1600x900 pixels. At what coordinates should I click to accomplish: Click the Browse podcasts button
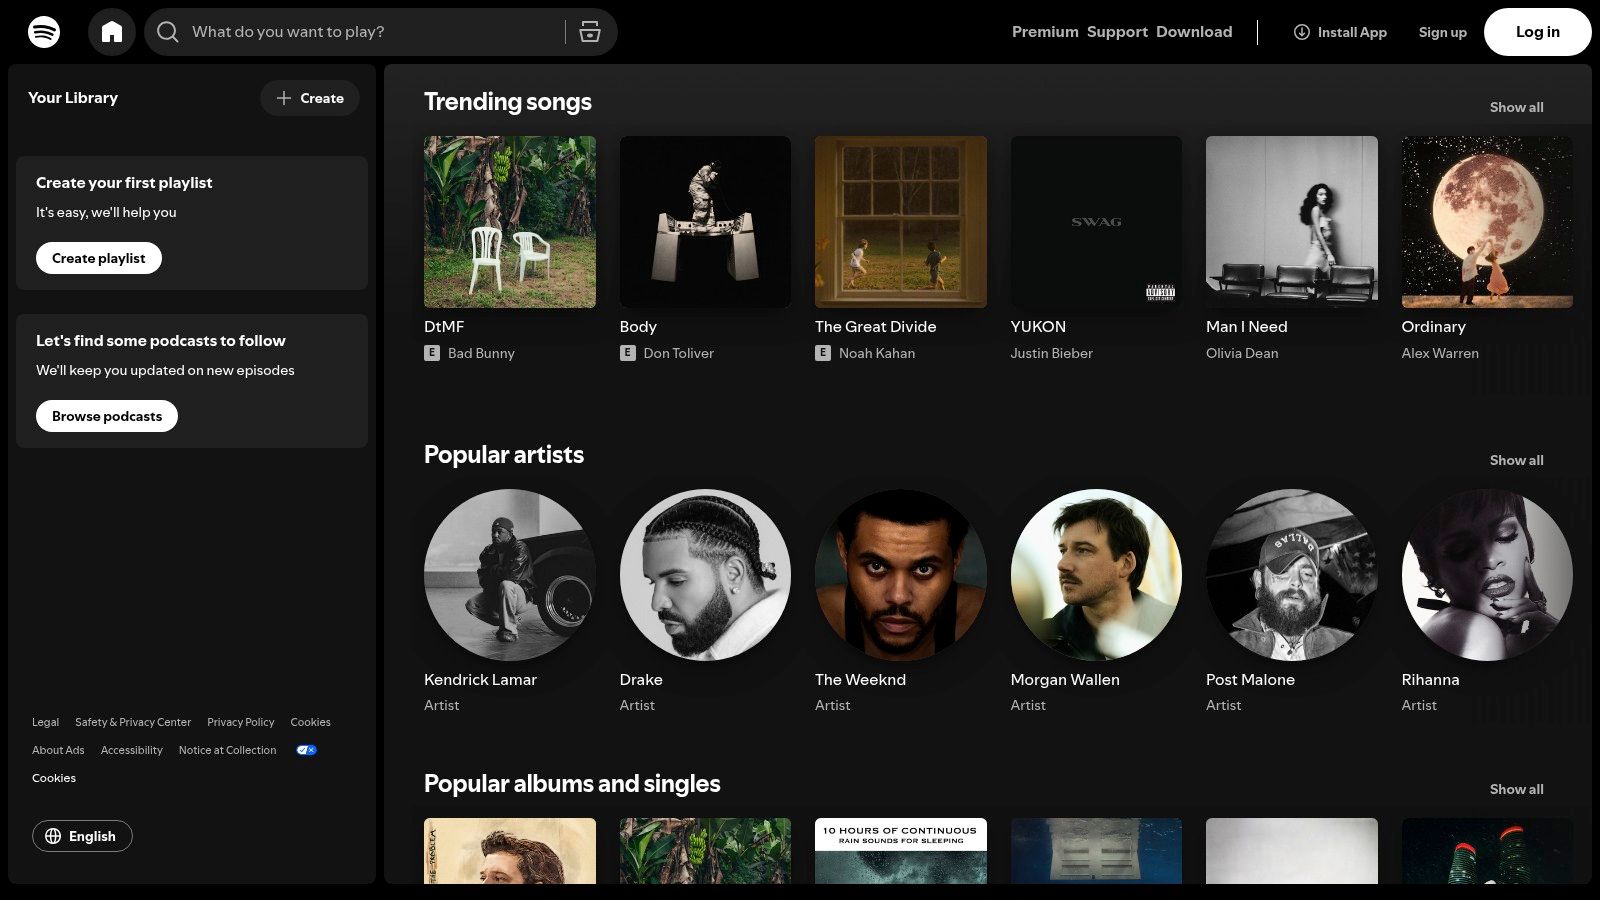pyautogui.click(x=106, y=415)
